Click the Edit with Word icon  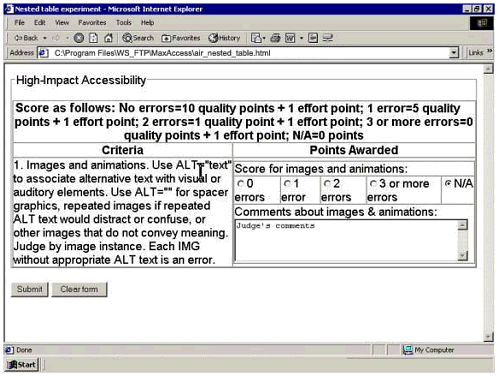point(290,38)
